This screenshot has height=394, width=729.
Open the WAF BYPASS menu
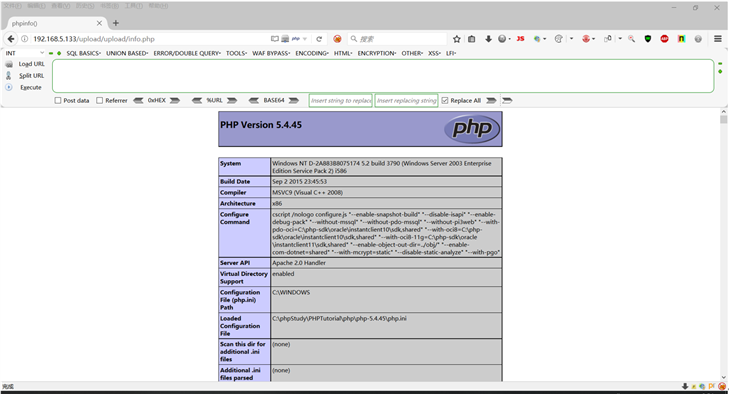[x=271, y=53]
